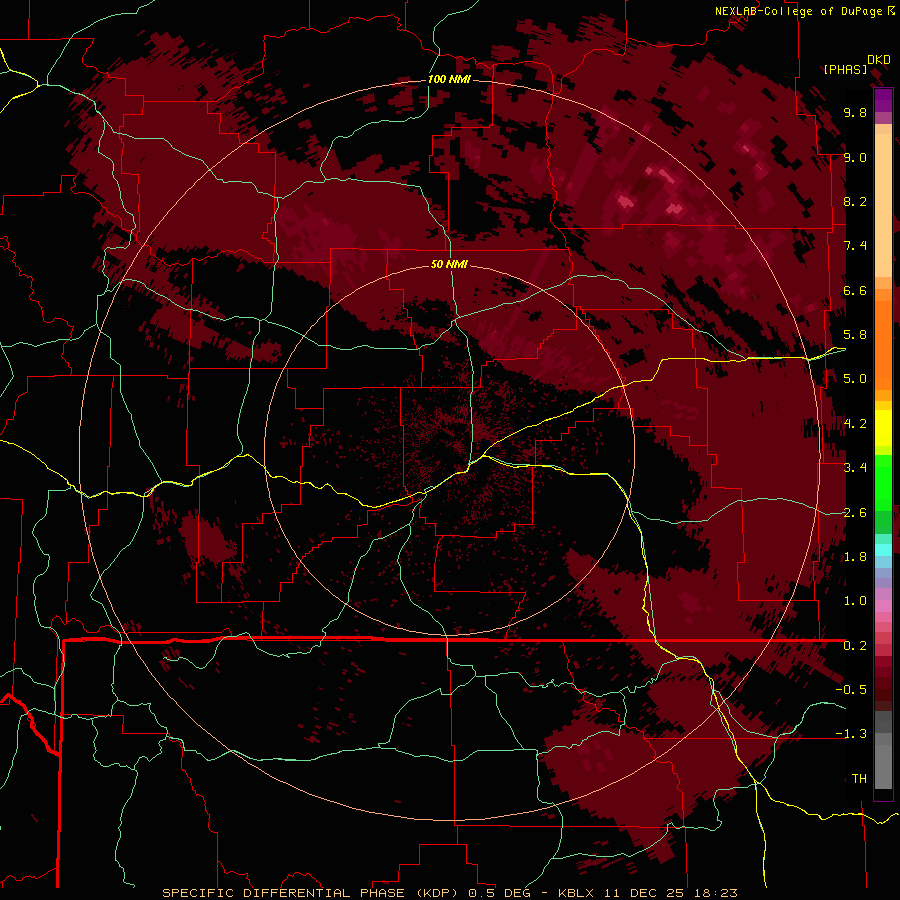Click the 3.4 legend value

(855, 468)
